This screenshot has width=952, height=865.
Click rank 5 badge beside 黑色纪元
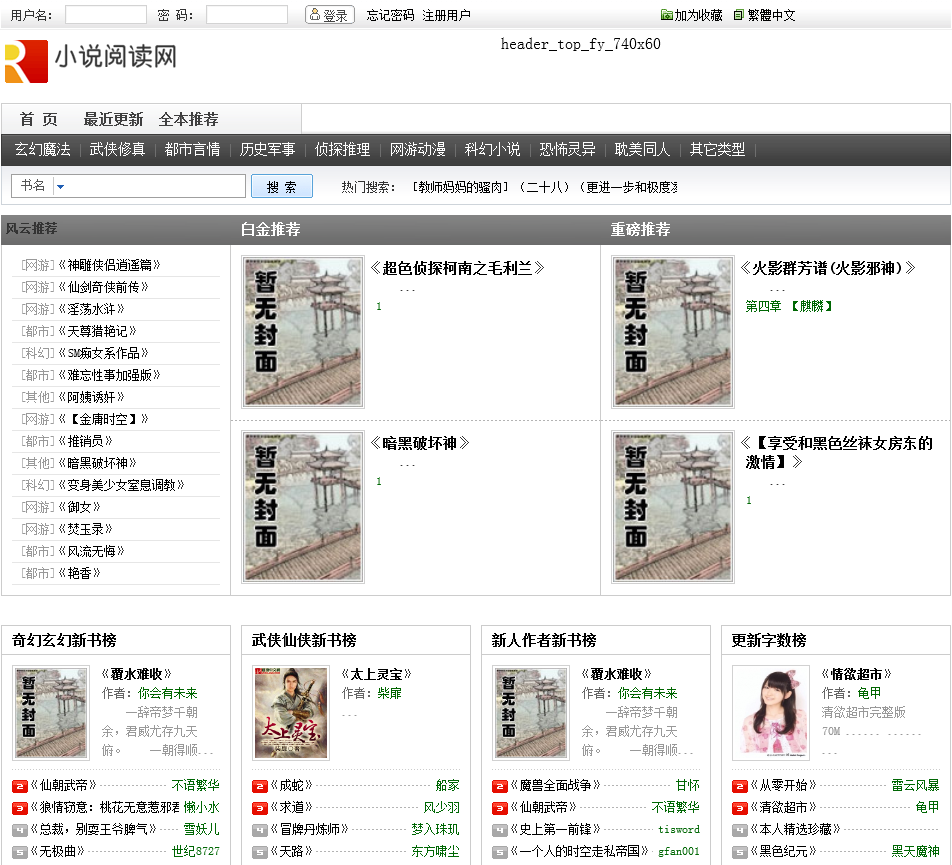(740, 852)
